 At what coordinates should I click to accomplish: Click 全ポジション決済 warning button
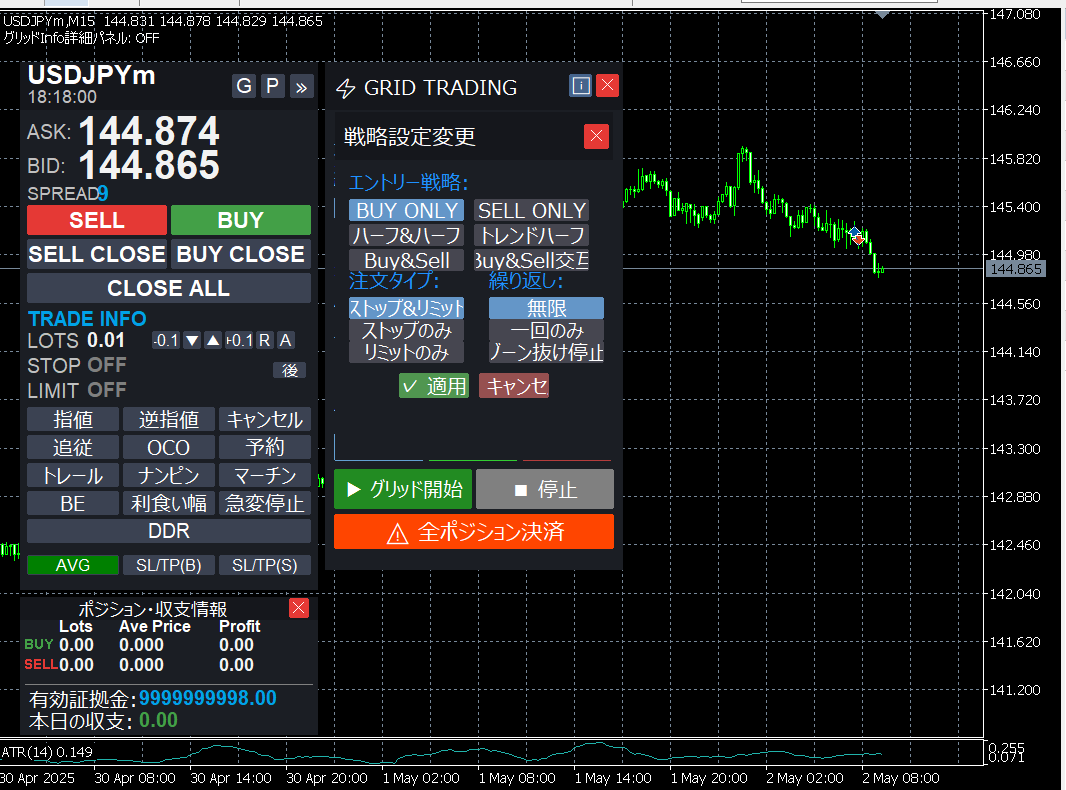point(473,532)
